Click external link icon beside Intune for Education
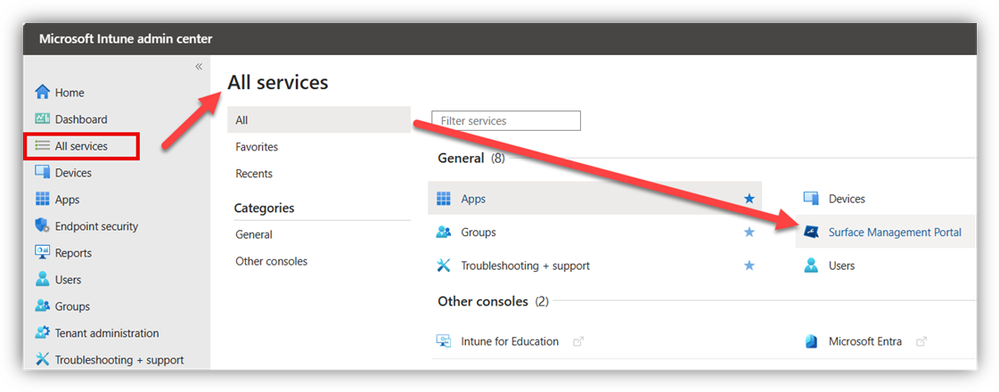Viewport: 999px width, 392px height. click(x=578, y=342)
